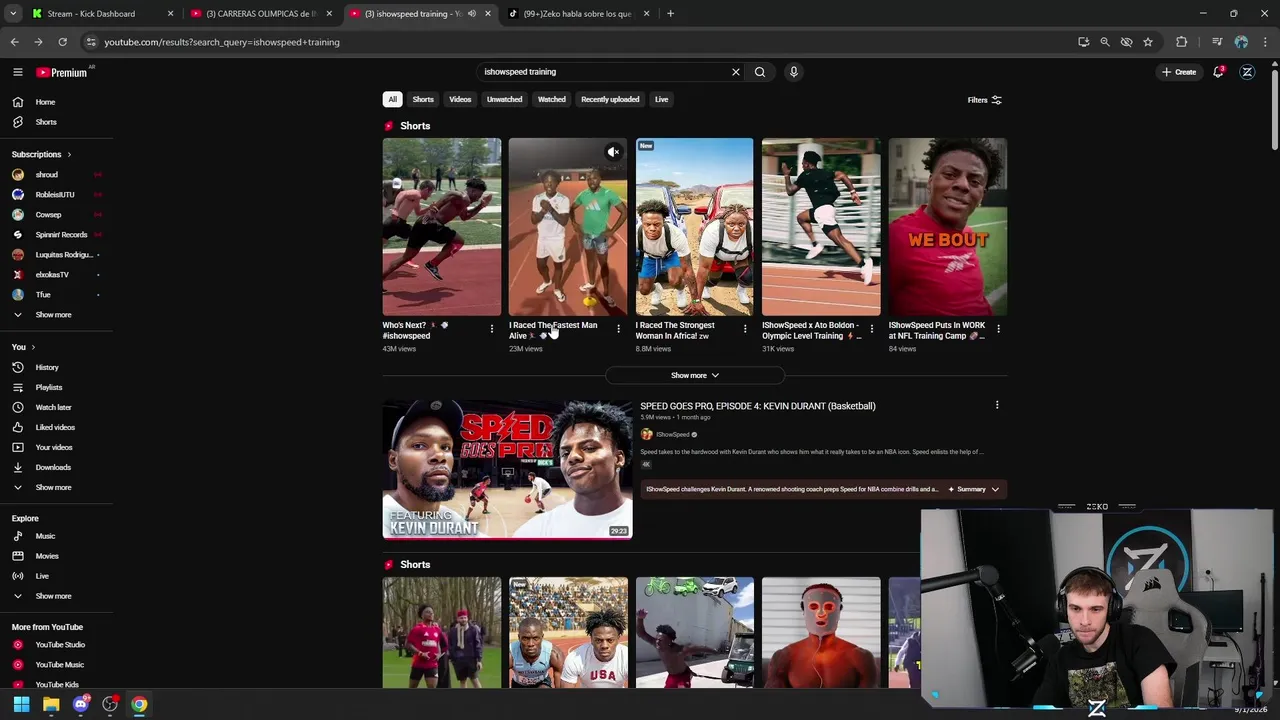Mute the ishowspeed training browser tab
The image size is (1280, 720).
(472, 14)
